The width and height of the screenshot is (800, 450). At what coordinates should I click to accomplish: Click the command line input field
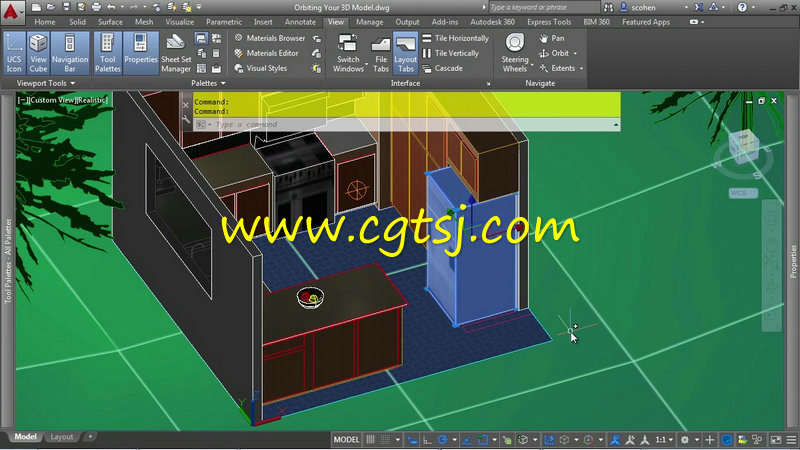tap(408, 124)
